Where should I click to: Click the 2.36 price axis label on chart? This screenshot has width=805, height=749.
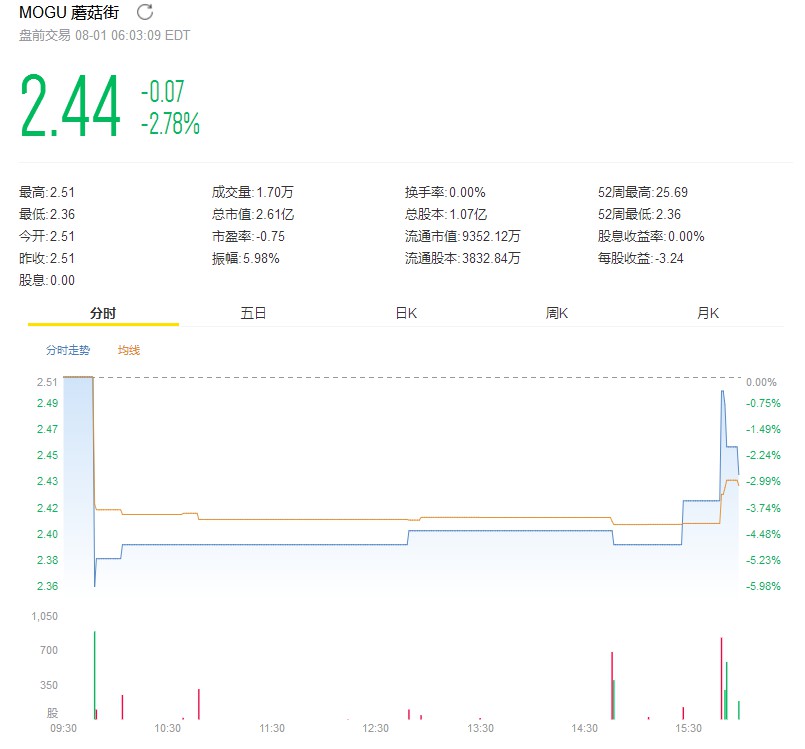(47, 586)
